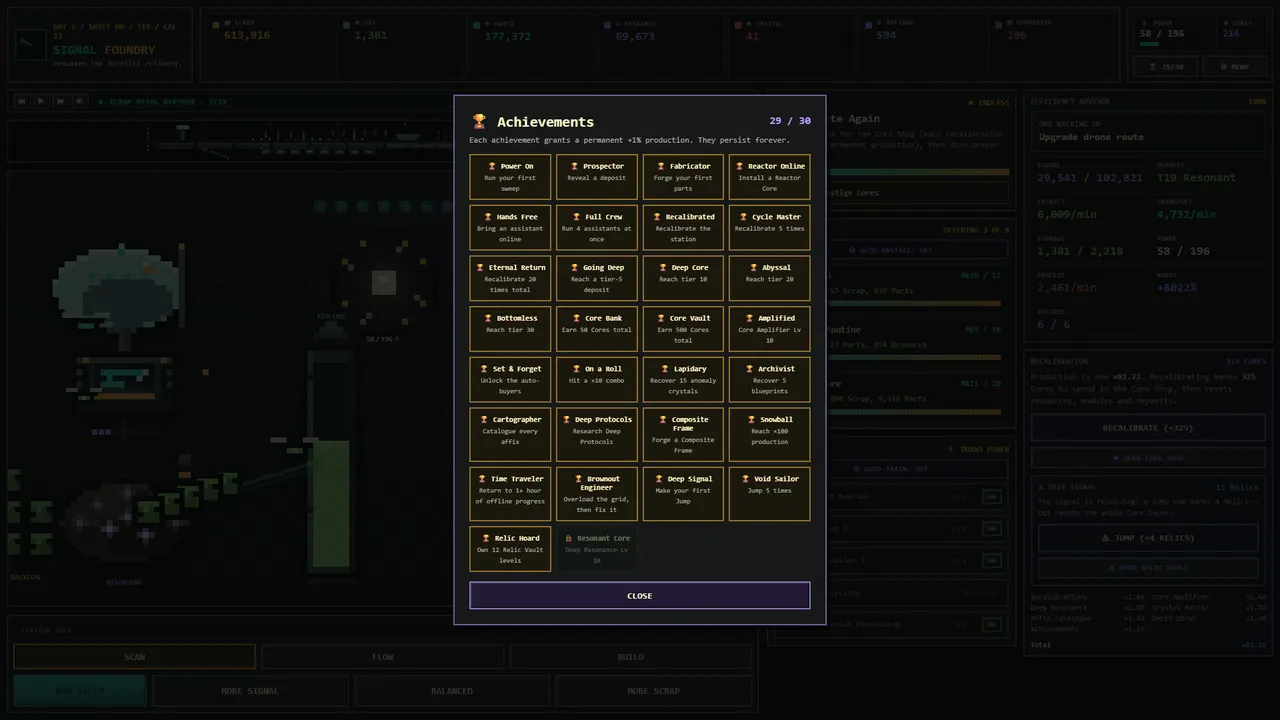Select the Snowball achievement card
Image resolution: width=1280 pixels, height=720 pixels.
769,434
